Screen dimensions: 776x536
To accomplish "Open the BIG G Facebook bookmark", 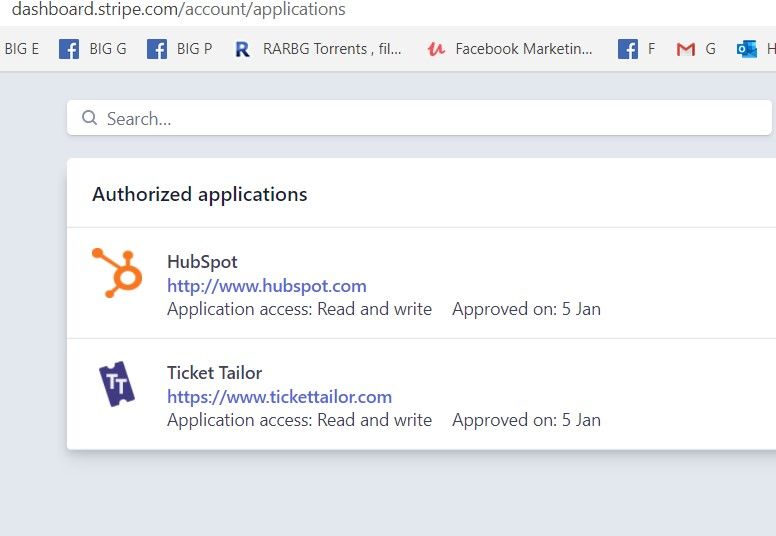I will coord(93,49).
